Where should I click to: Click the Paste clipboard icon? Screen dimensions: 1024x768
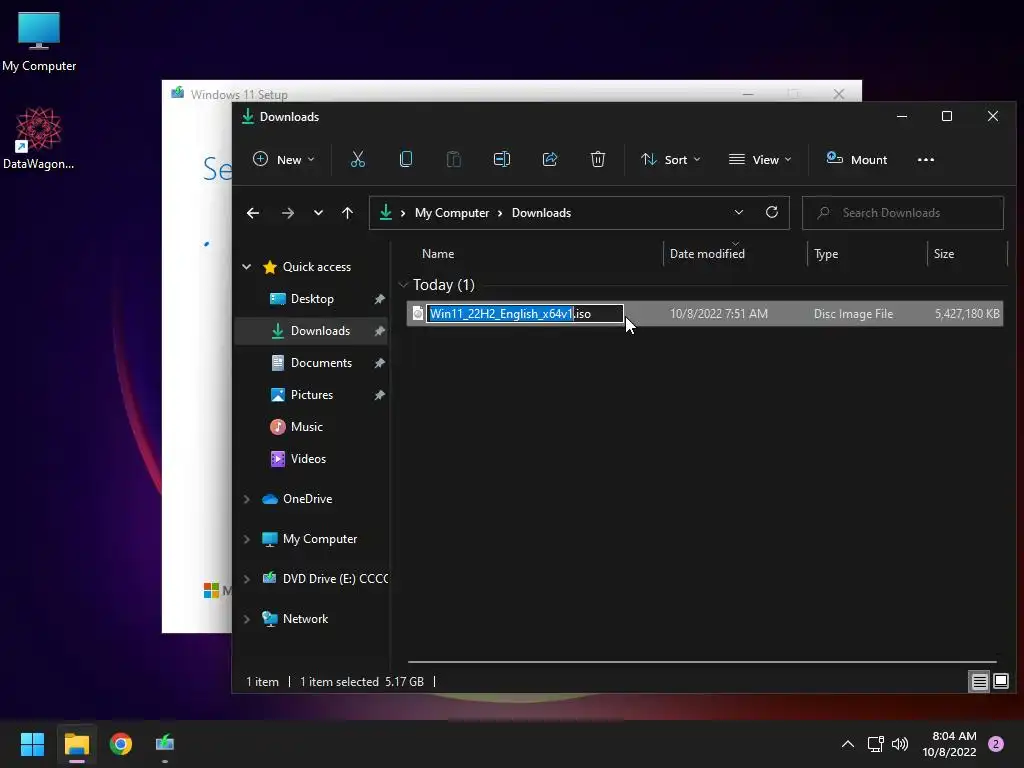coord(453,159)
